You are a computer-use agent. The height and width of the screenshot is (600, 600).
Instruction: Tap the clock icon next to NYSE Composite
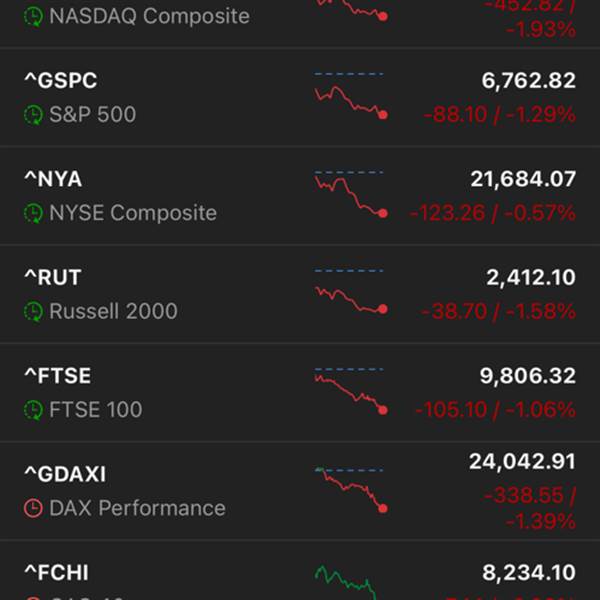(x=34, y=213)
